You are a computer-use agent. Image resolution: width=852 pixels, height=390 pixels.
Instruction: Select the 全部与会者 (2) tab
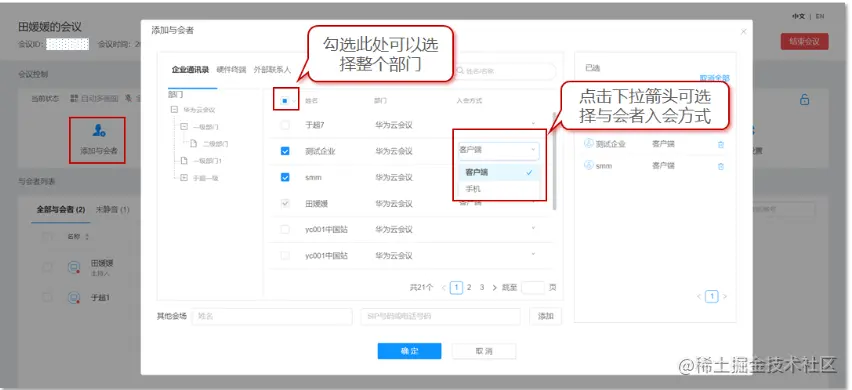[60, 210]
